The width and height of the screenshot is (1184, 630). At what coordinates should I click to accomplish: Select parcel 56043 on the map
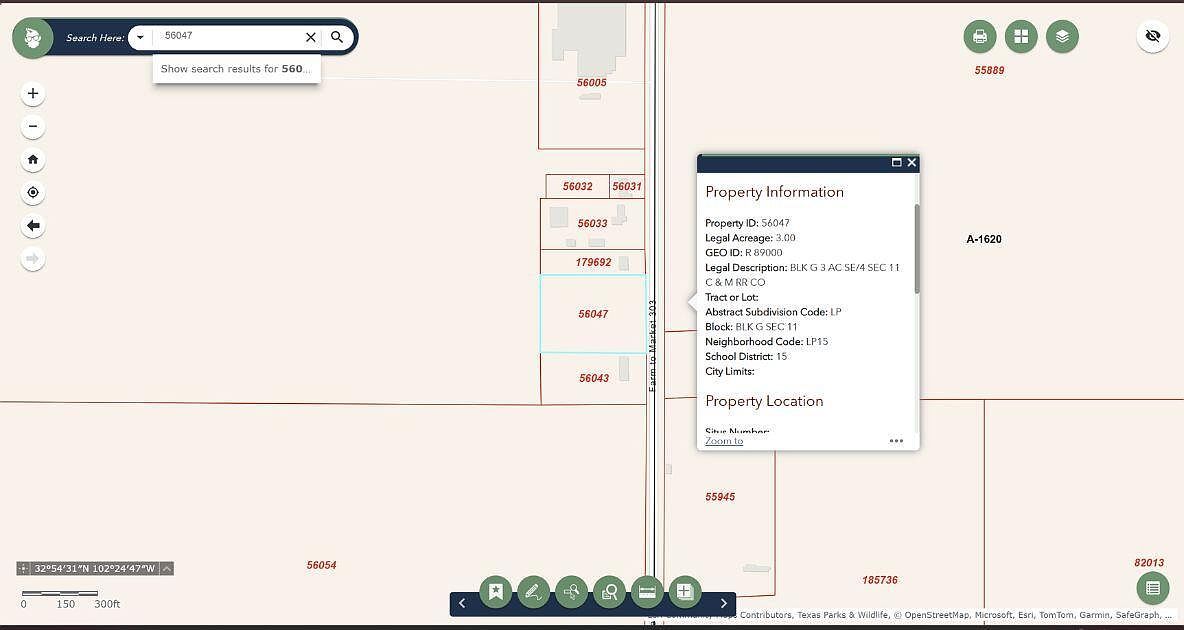coord(594,378)
